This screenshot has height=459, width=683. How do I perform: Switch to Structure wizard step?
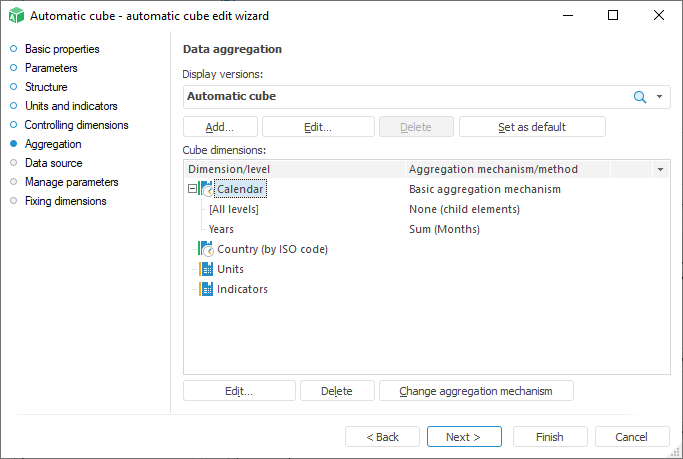(x=46, y=87)
